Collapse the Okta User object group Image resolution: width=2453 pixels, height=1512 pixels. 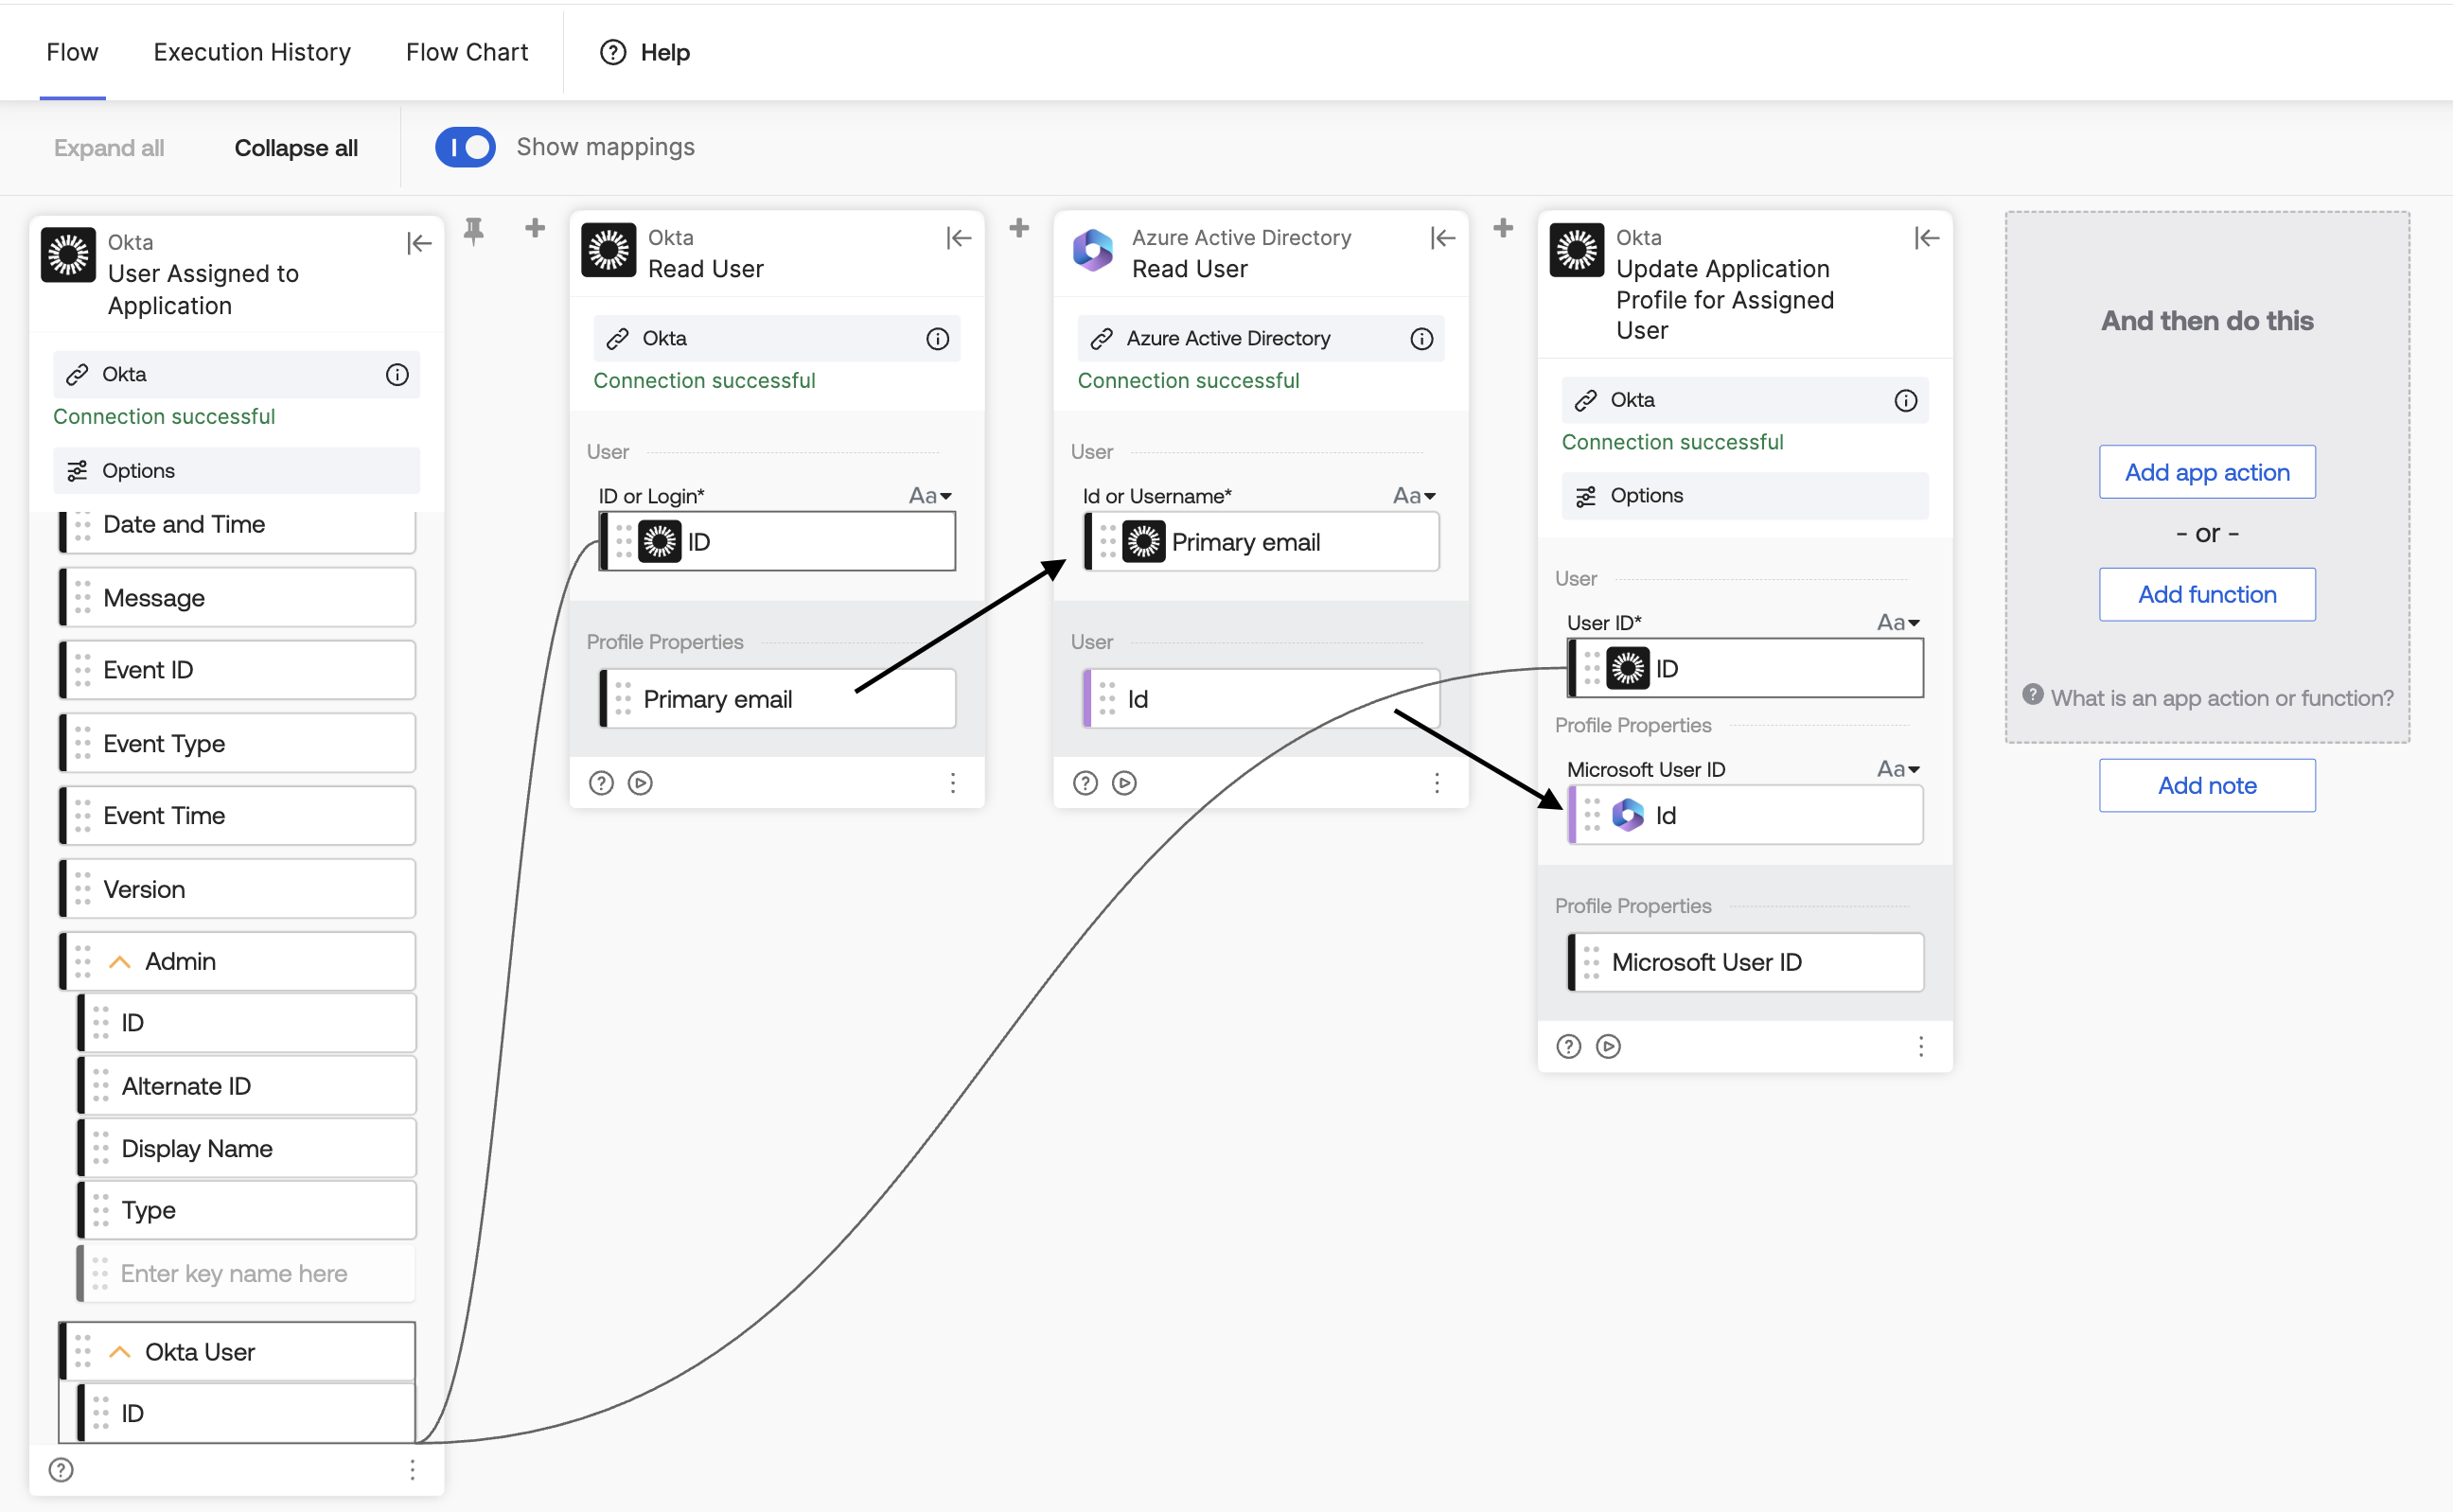[119, 1352]
